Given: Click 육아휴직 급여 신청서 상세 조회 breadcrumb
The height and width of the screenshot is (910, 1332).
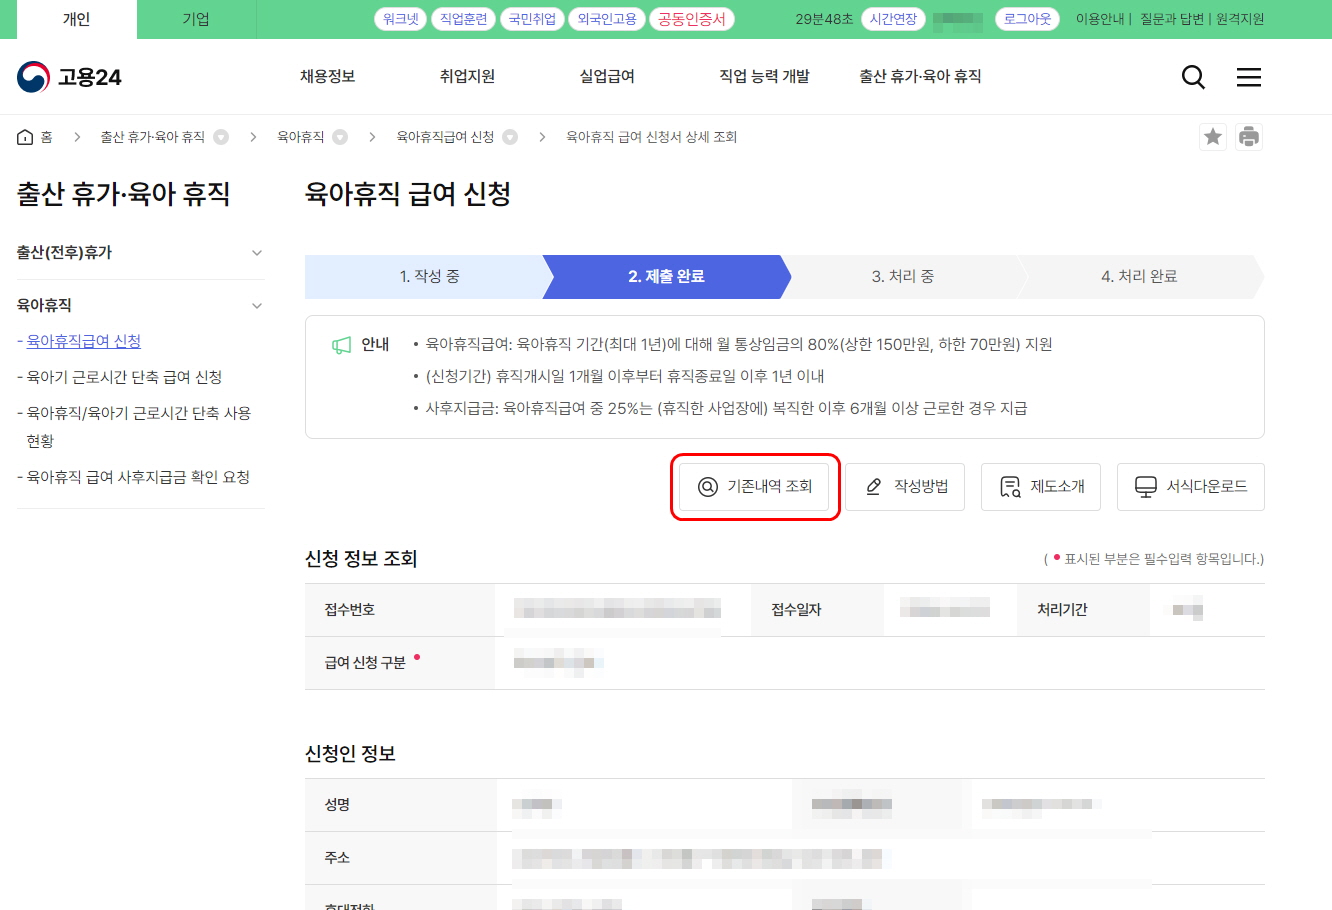Looking at the screenshot, I should [652, 137].
